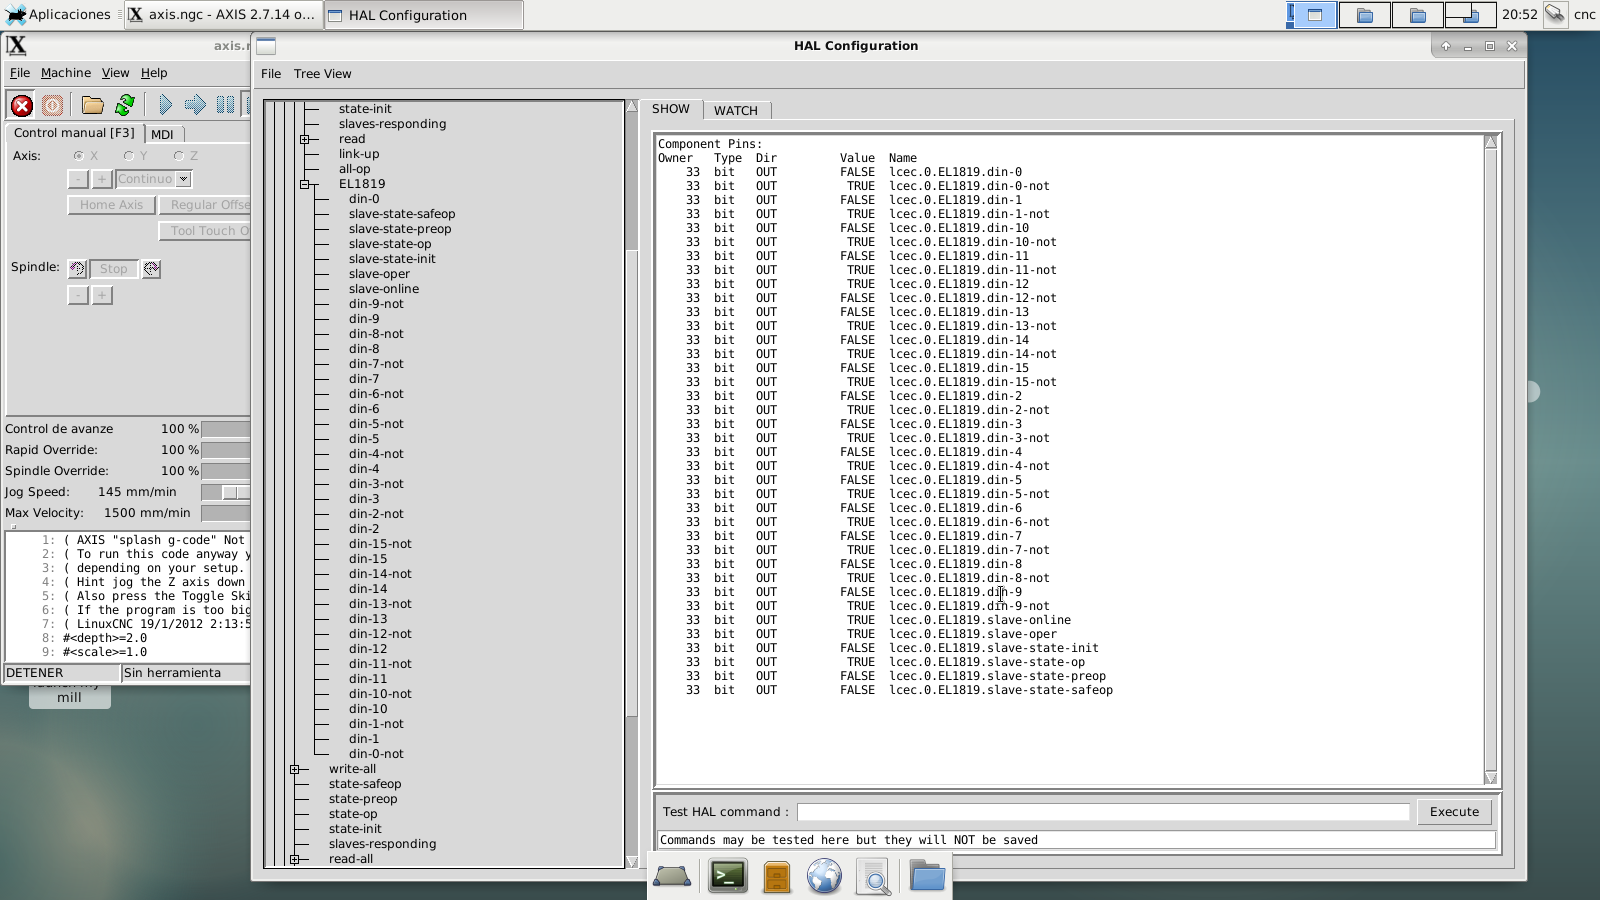Show desktop icon in the dock
Screen dimensions: 1600x900
pyautogui.click(x=672, y=877)
